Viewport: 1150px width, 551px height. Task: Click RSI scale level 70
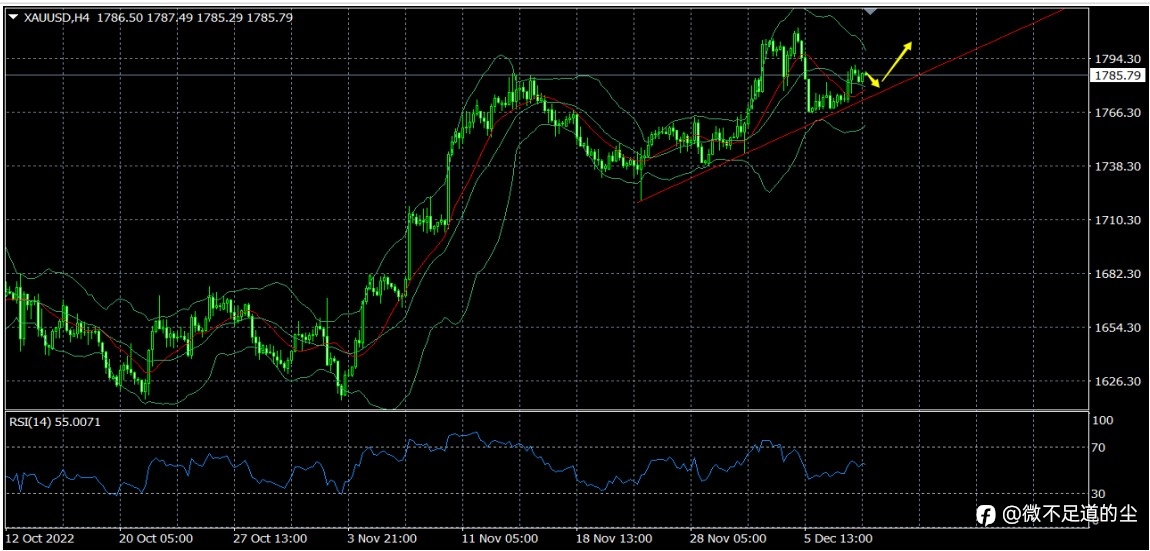(x=1101, y=447)
